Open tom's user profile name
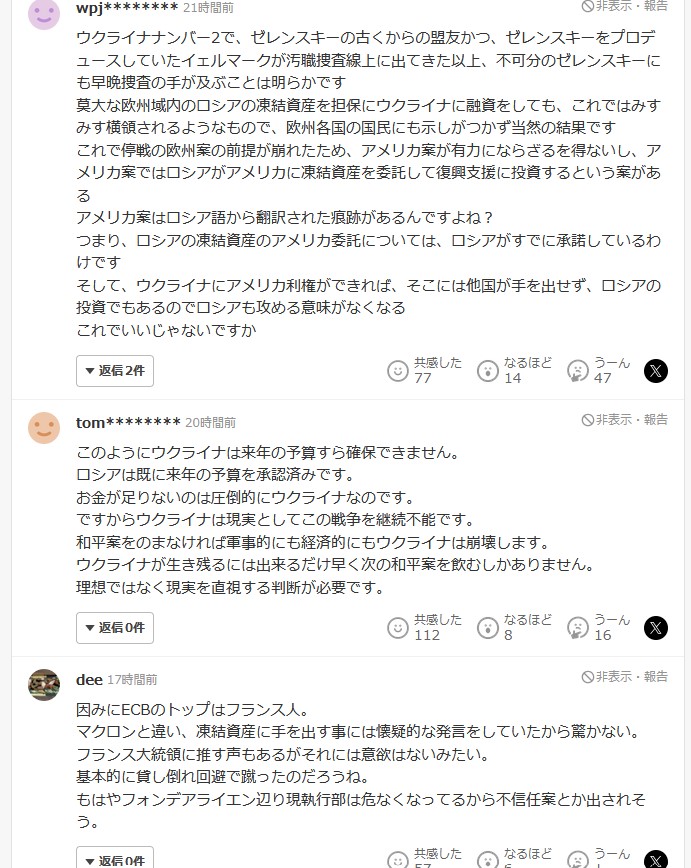The width and height of the screenshot is (691, 868). point(128,422)
